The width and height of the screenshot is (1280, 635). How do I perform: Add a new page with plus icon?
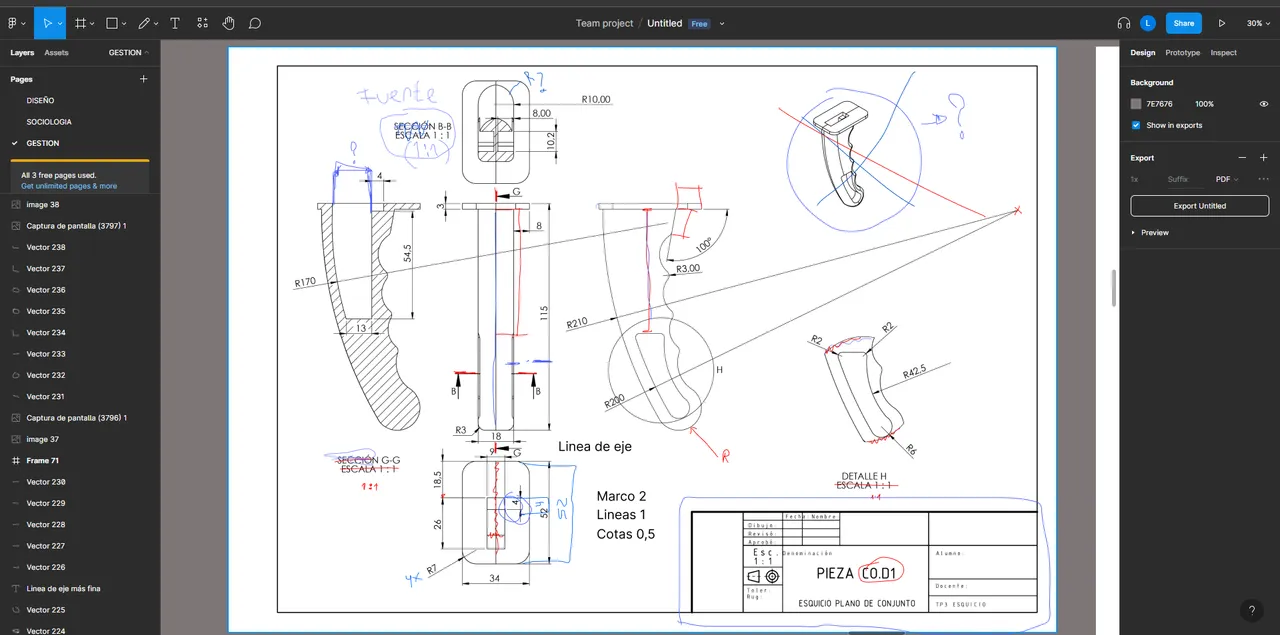(143, 79)
